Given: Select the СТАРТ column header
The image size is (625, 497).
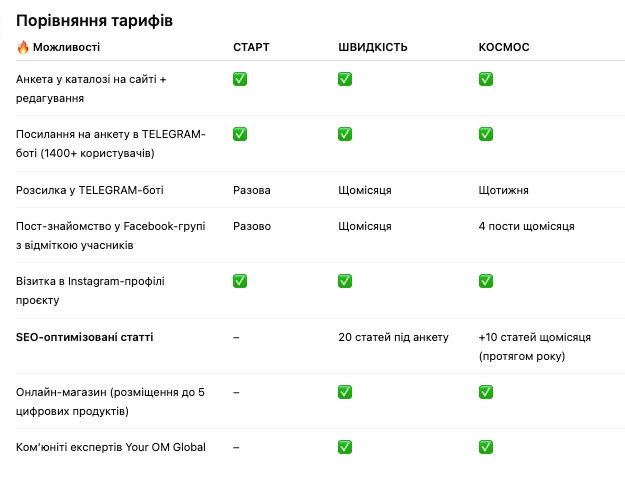Looking at the screenshot, I should click(251, 47).
